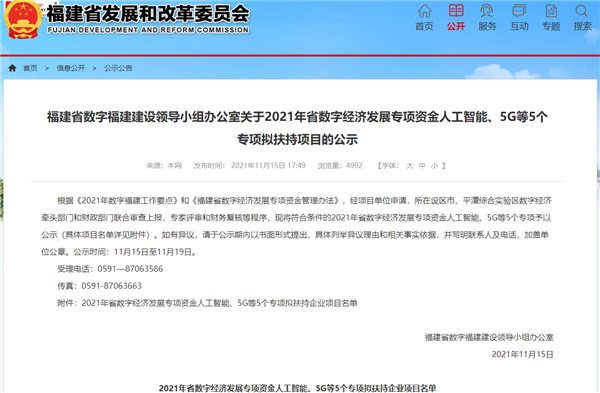
Task: Click the 来源：本网 text
Action: coord(164,166)
